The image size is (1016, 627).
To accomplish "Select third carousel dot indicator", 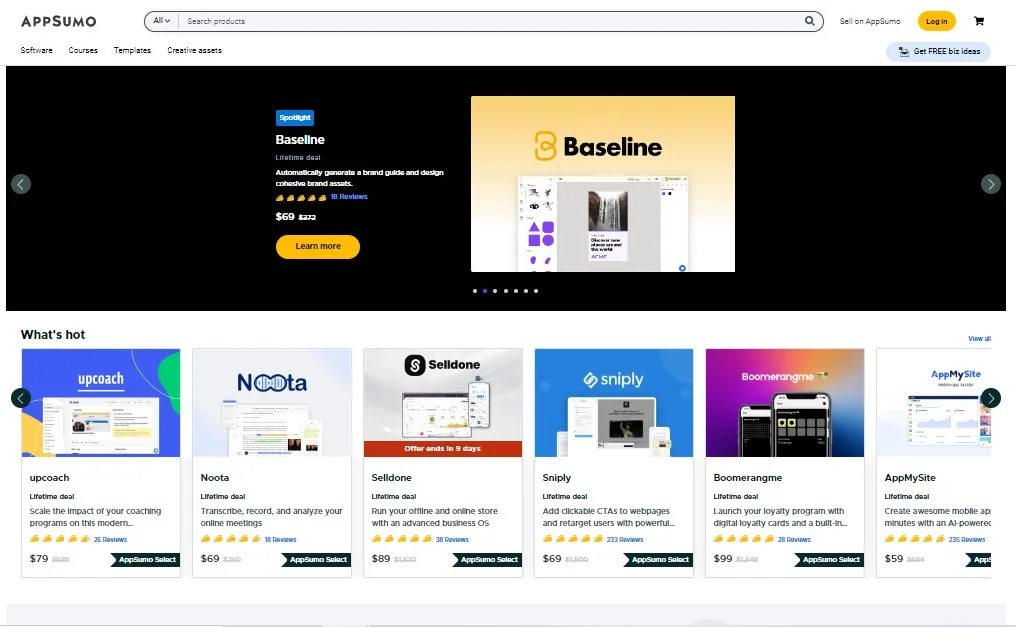I will click(x=495, y=291).
